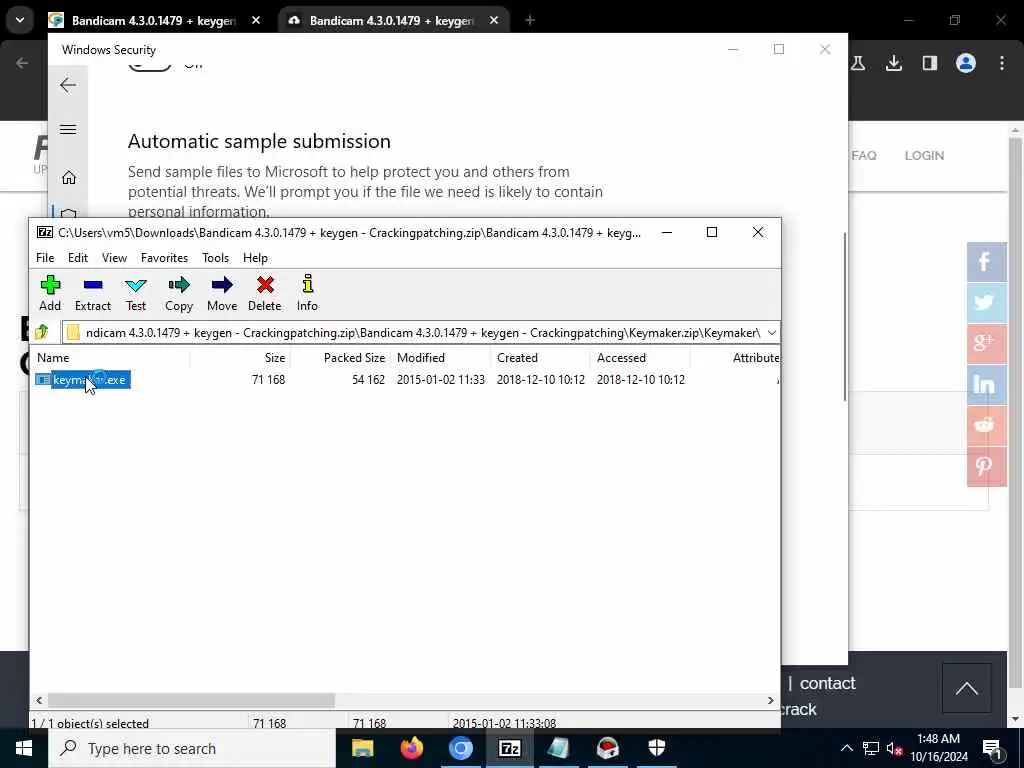Image resolution: width=1024 pixels, height=768 pixels.
Task: Click the right arrow of horizontal scrollbar
Action: tap(770, 700)
